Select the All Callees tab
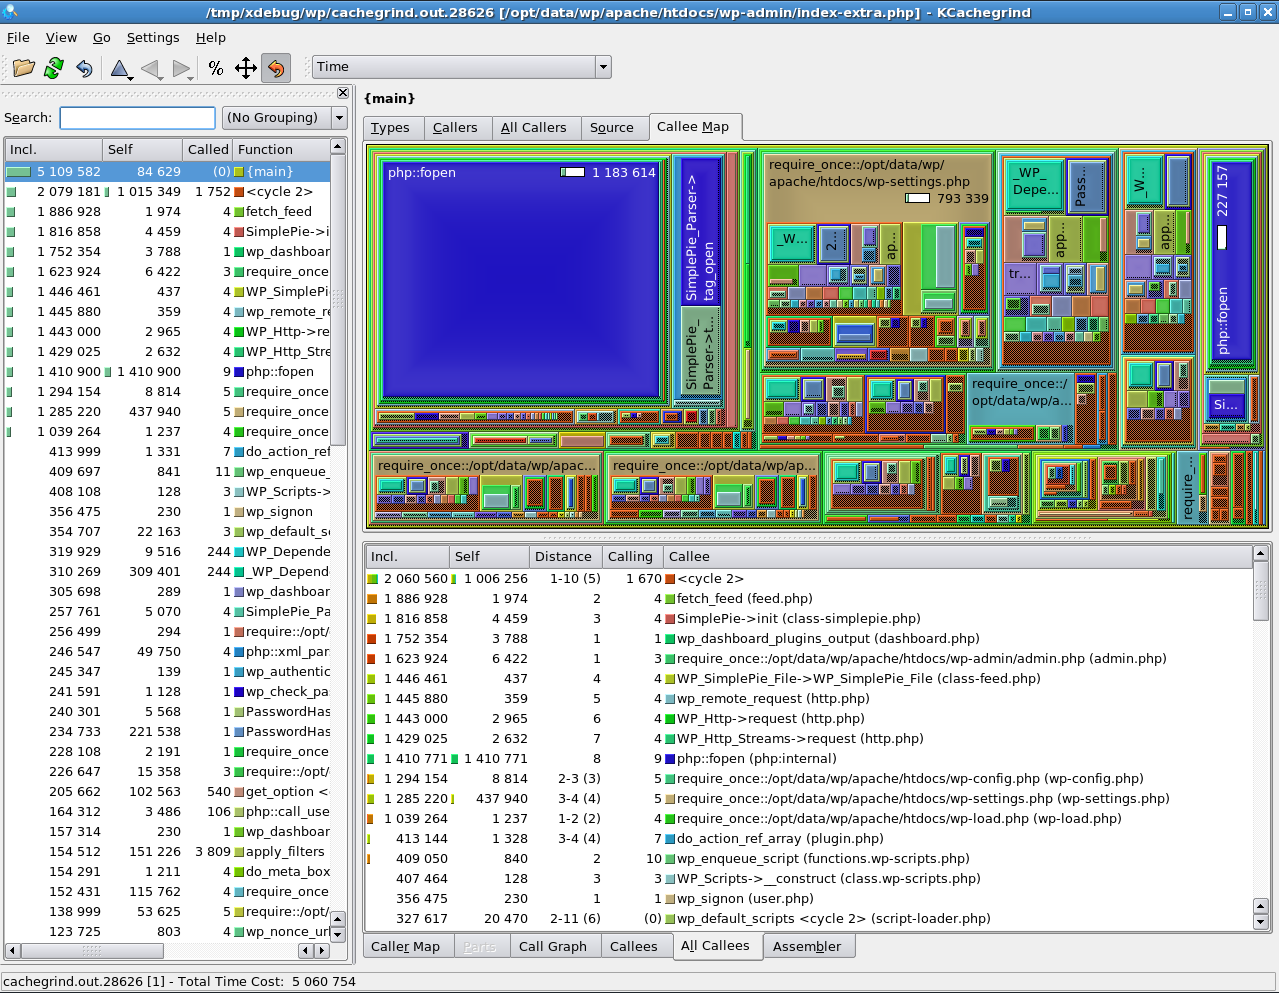This screenshot has width=1279, height=993. pos(715,946)
